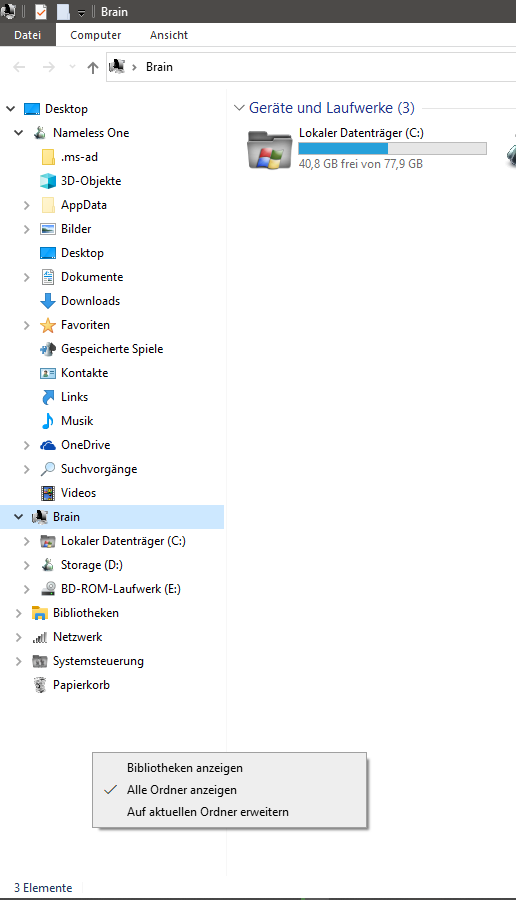This screenshot has height=900, width=516.
Task: Click the .ms-ad folder icon
Action: (x=48, y=157)
